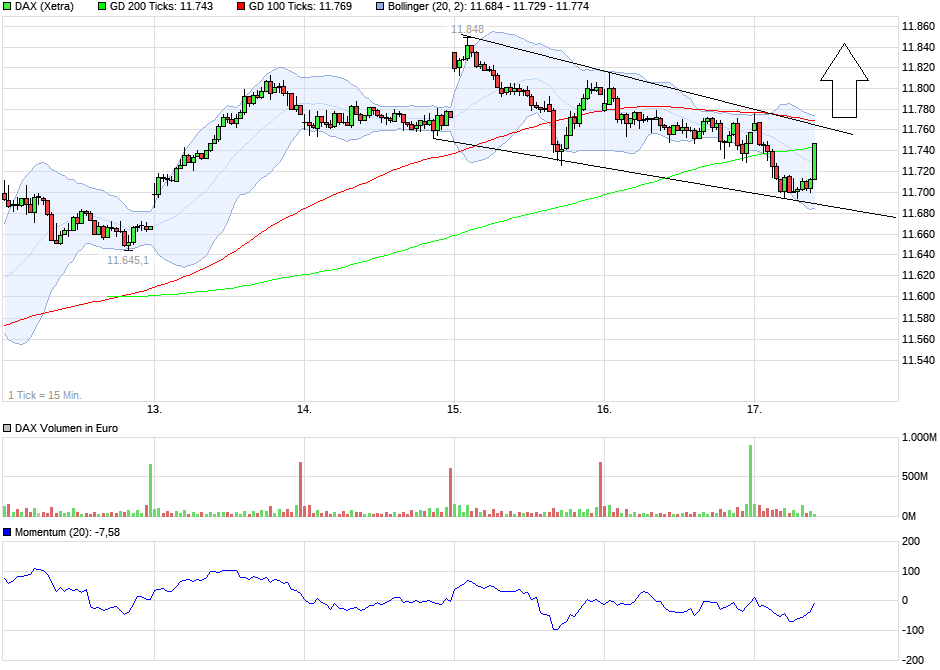Click the price axis value 11.680
This screenshot has width=940, height=670.
(x=918, y=213)
